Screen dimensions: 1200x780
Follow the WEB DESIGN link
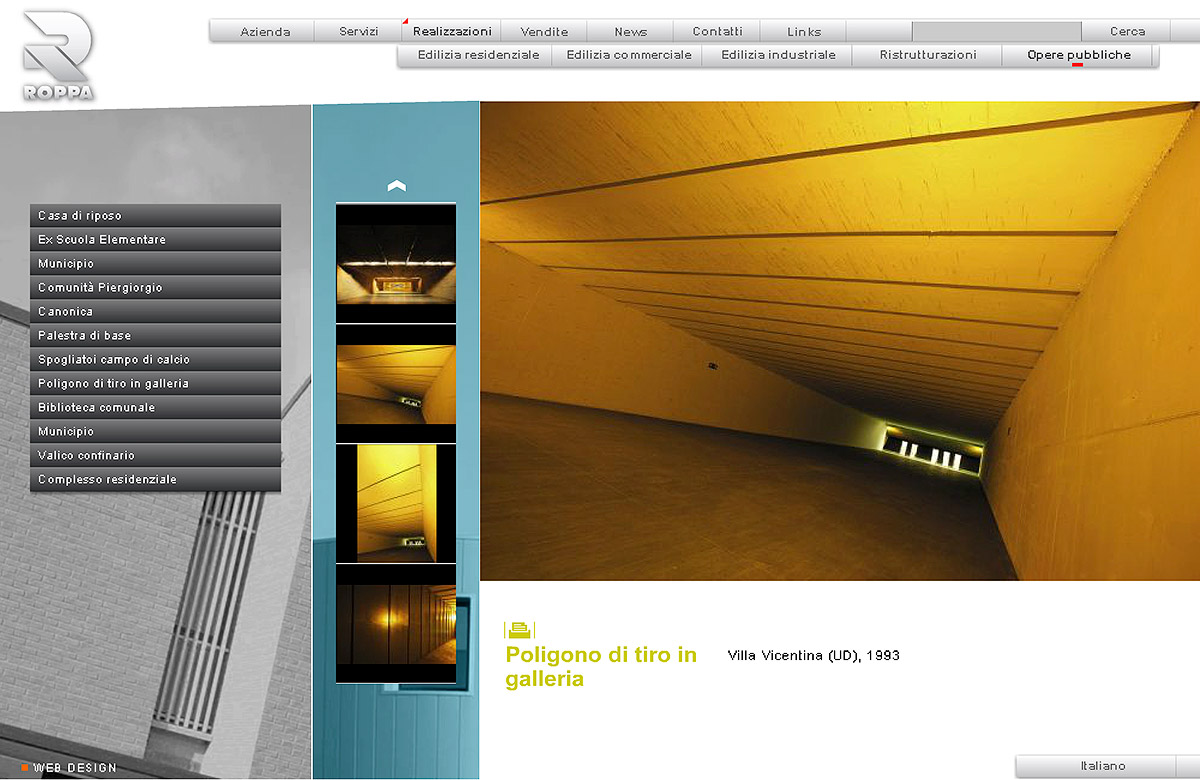point(75,768)
